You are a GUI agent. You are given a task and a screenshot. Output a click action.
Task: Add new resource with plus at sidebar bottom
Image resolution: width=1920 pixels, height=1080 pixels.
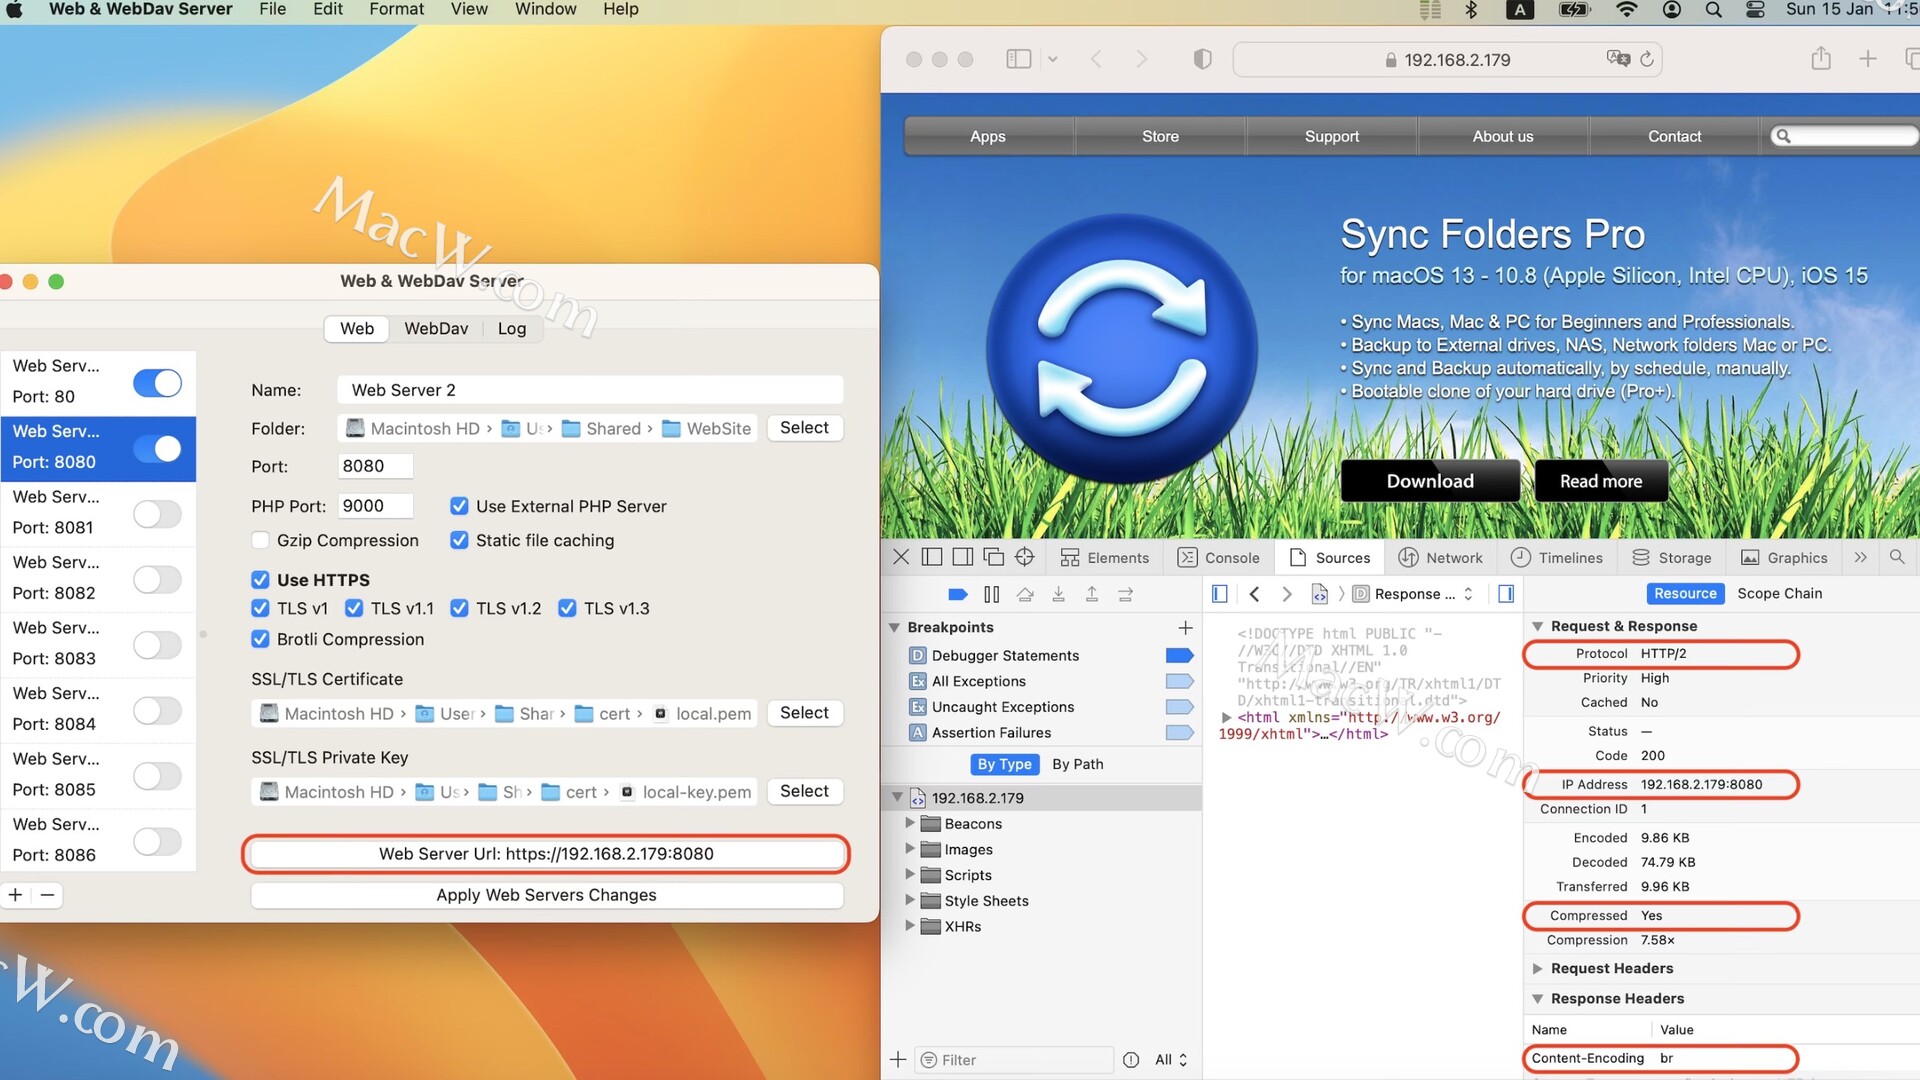[898, 1059]
